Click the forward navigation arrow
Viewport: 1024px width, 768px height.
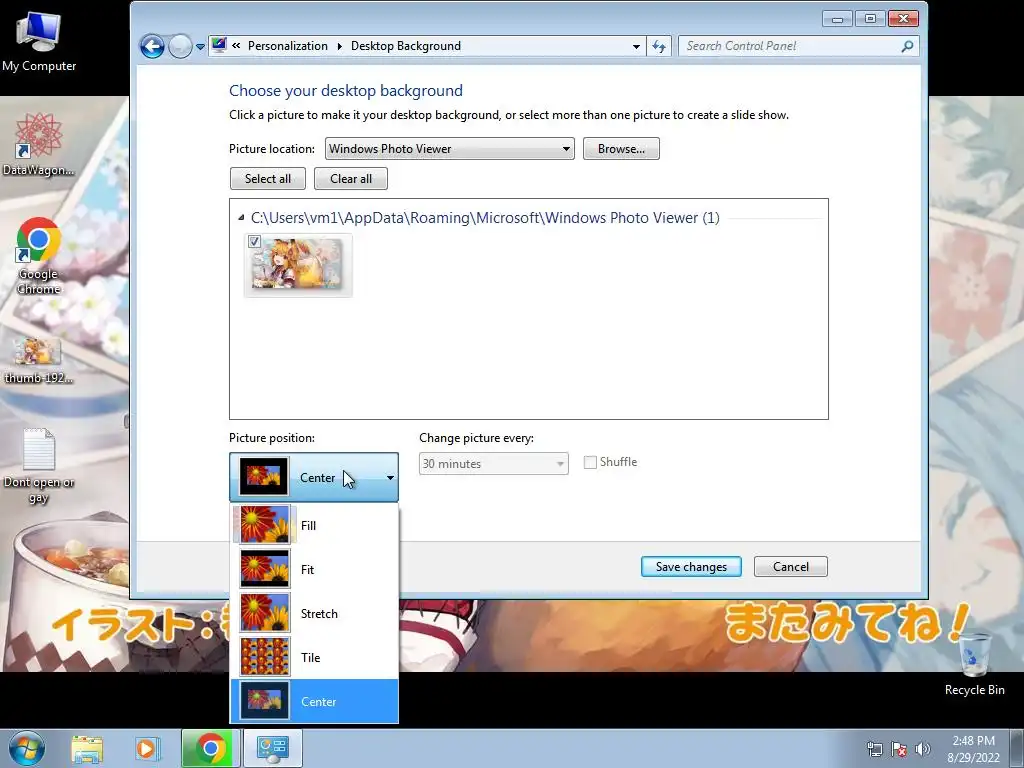[180, 46]
